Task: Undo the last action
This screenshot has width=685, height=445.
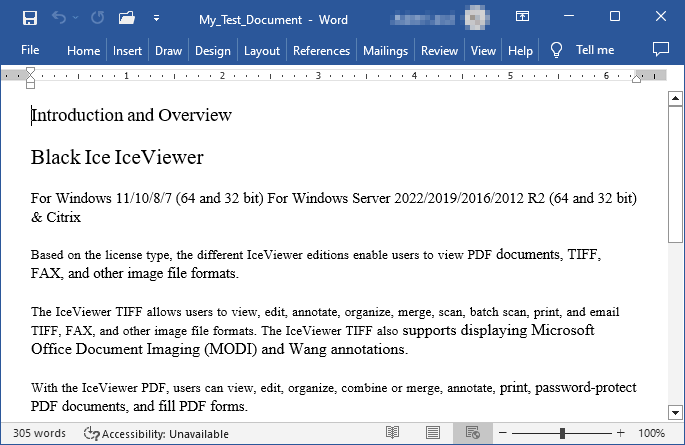Action: click(x=59, y=18)
